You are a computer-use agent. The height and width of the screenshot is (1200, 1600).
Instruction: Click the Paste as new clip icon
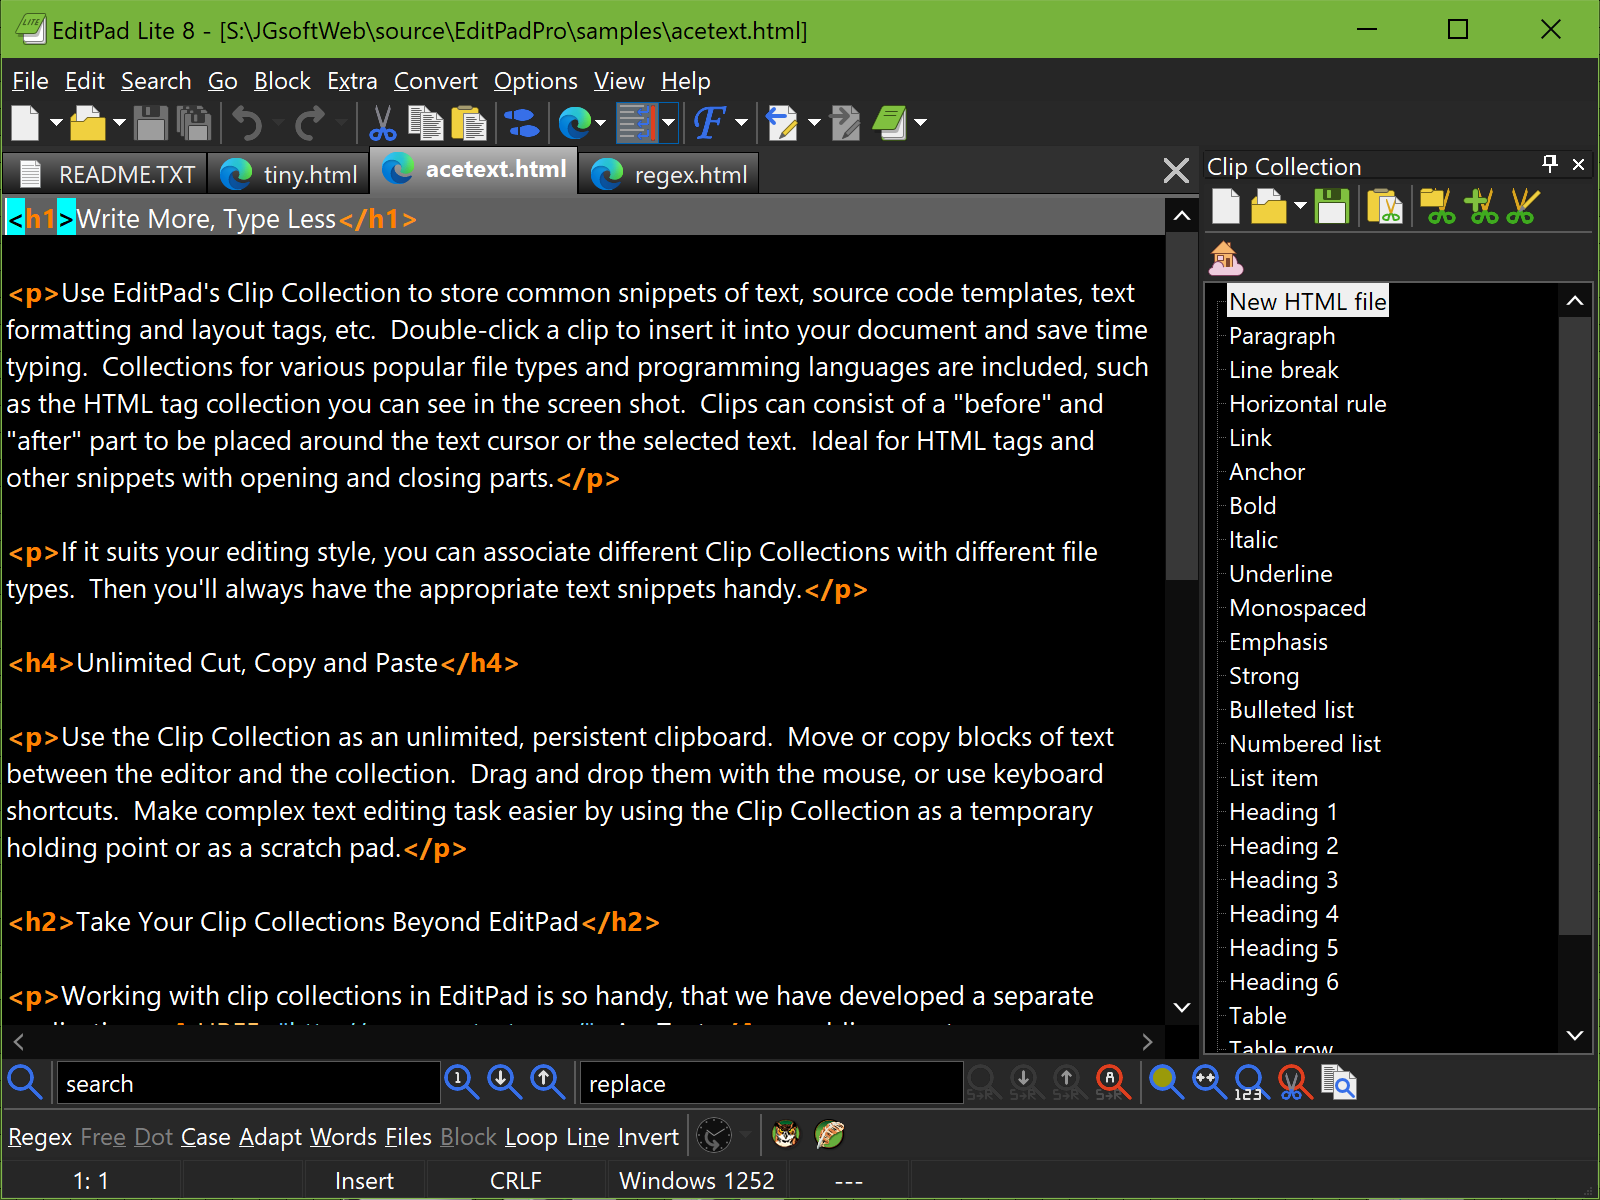point(1384,206)
